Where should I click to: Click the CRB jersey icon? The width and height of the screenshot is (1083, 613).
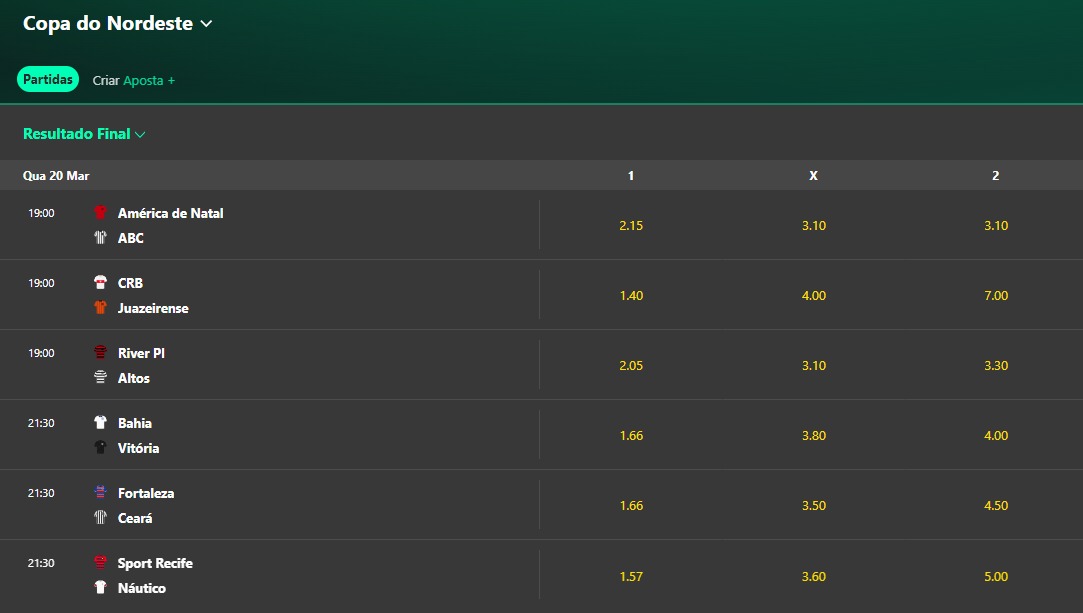tap(100, 283)
